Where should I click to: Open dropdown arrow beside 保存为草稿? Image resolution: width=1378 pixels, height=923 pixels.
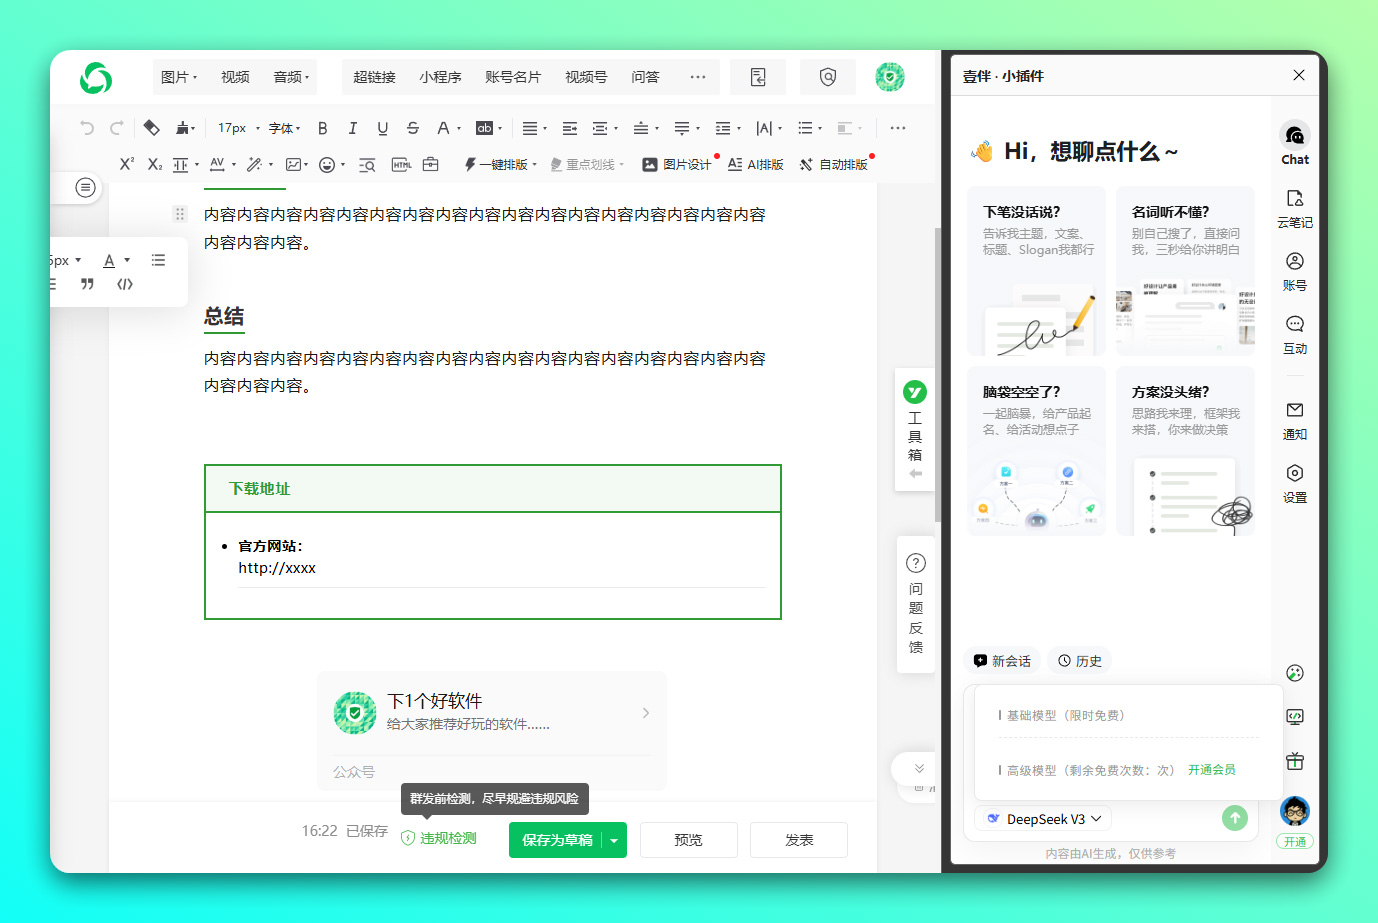(614, 840)
